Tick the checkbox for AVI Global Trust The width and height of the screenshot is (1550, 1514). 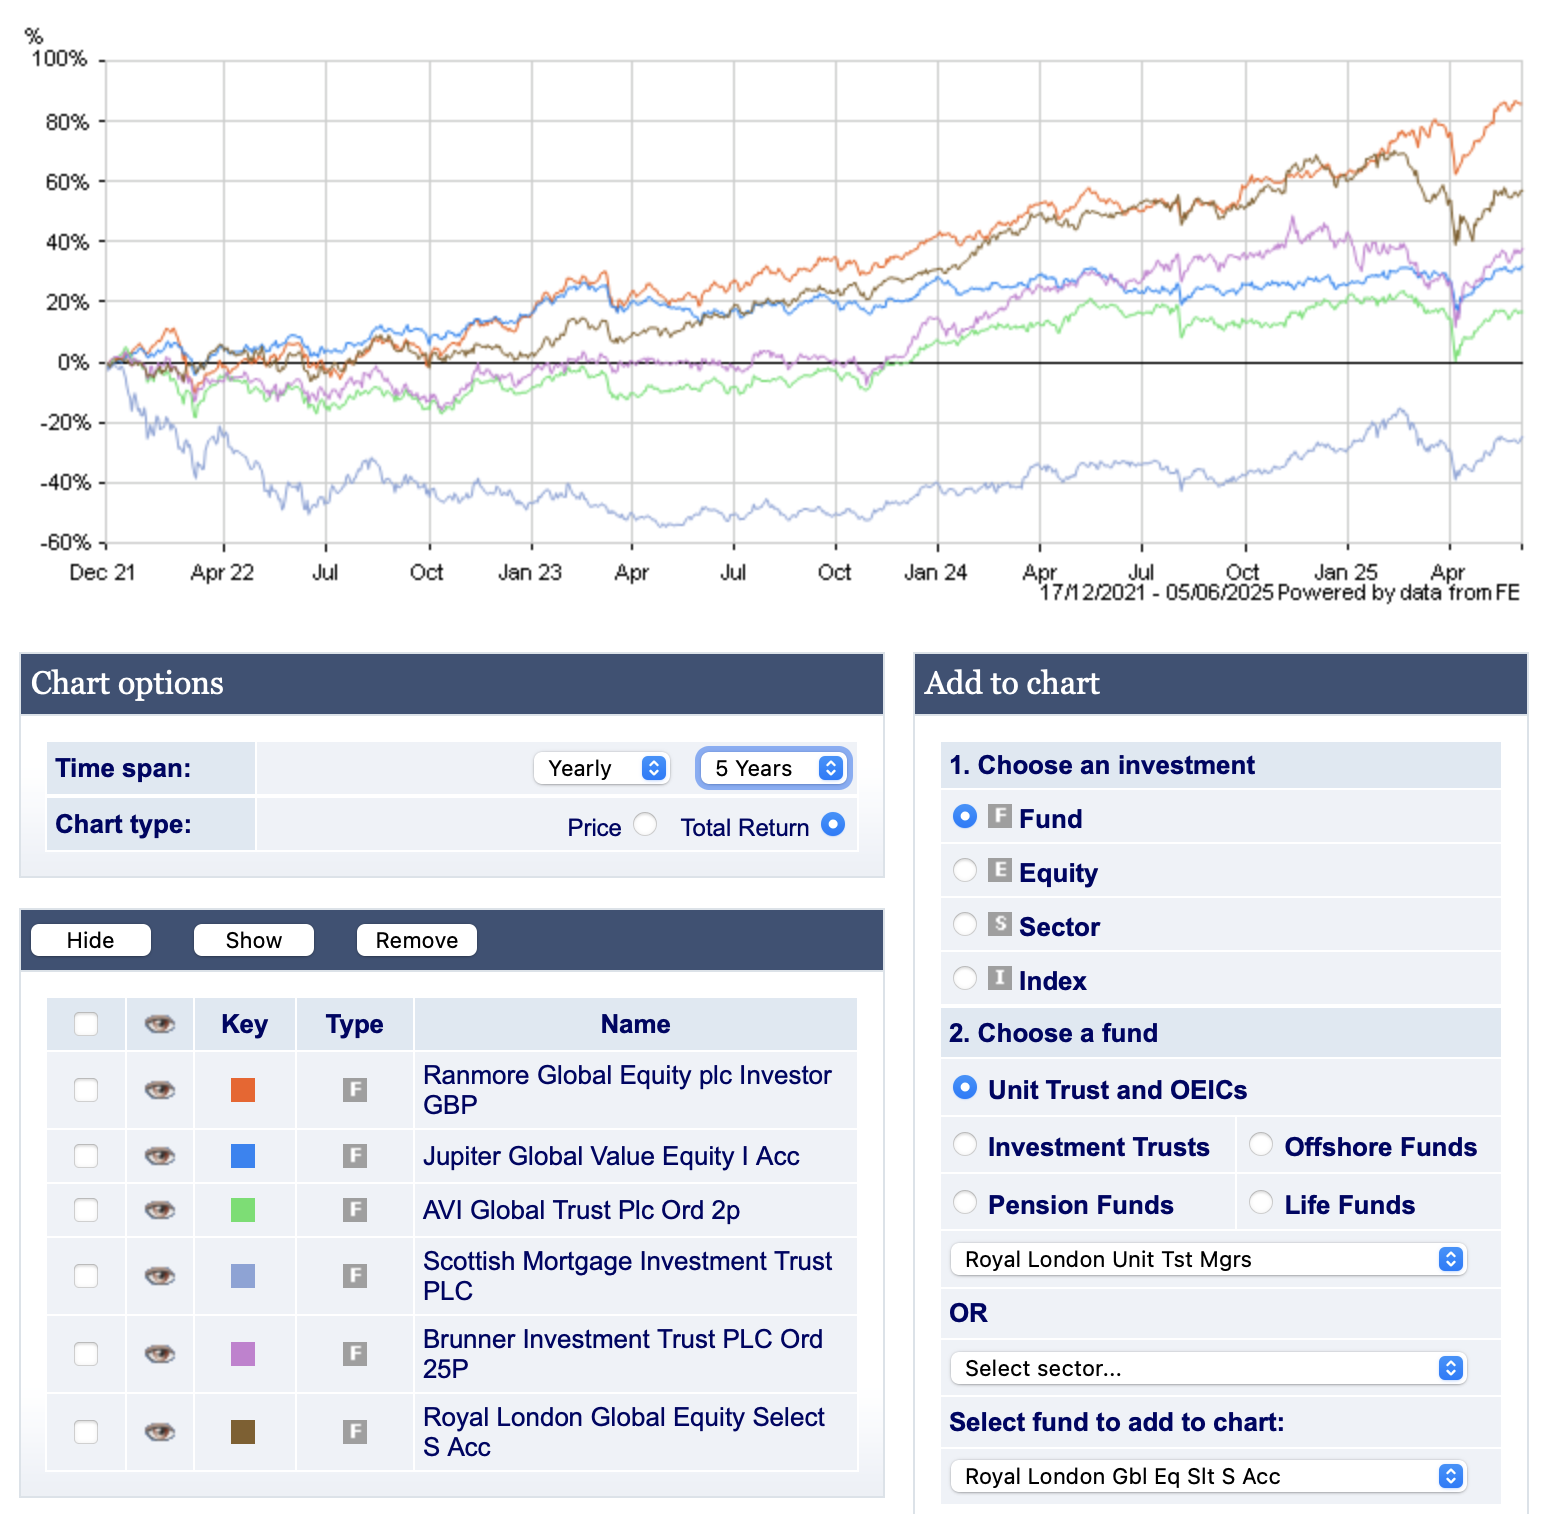pos(86,1210)
